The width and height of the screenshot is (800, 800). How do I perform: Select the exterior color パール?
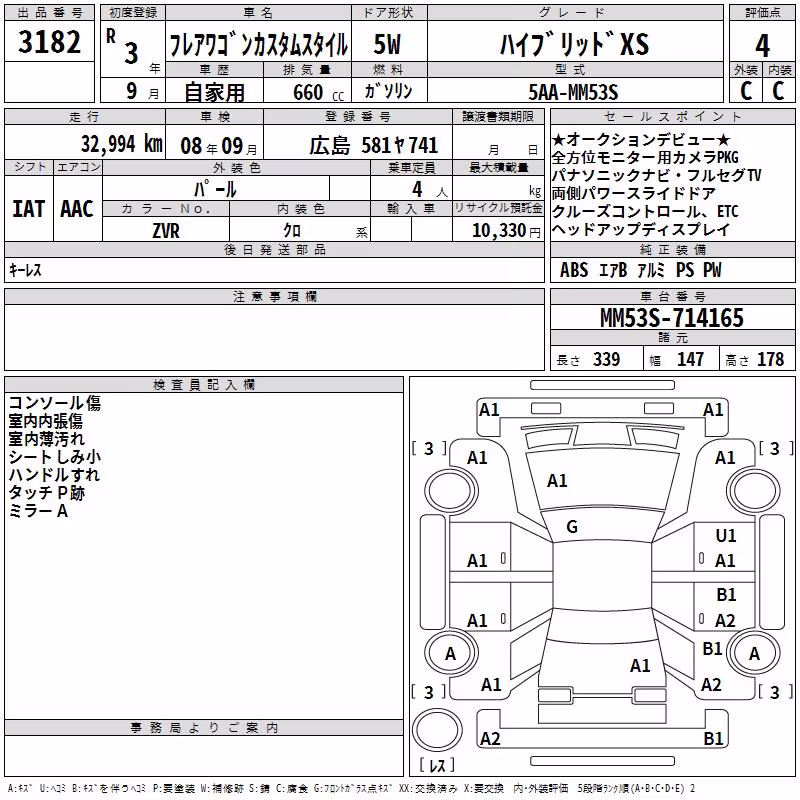tap(215, 189)
